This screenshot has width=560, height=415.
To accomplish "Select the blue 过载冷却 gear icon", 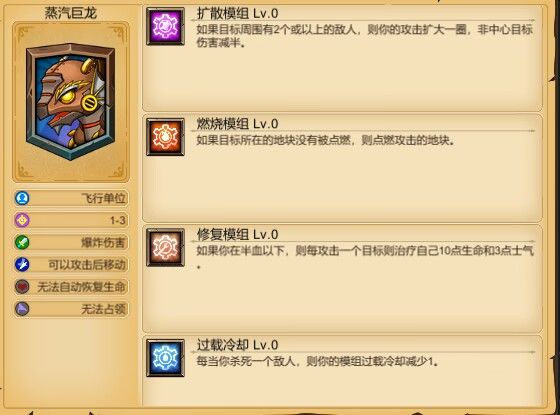I will 165,358.
